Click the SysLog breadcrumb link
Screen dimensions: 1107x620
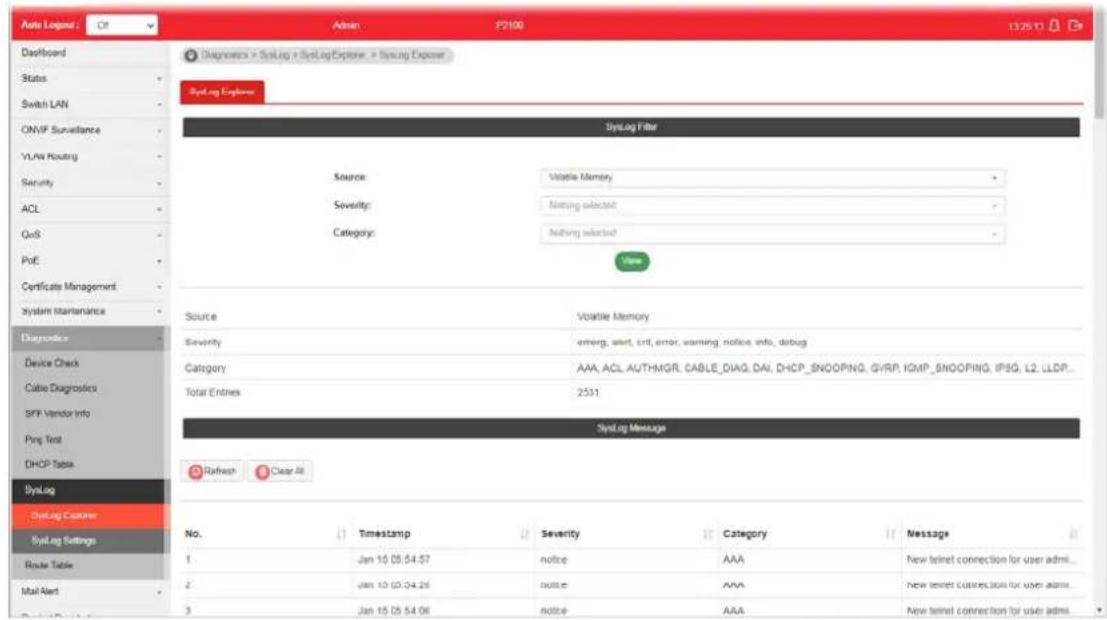pos(275,55)
